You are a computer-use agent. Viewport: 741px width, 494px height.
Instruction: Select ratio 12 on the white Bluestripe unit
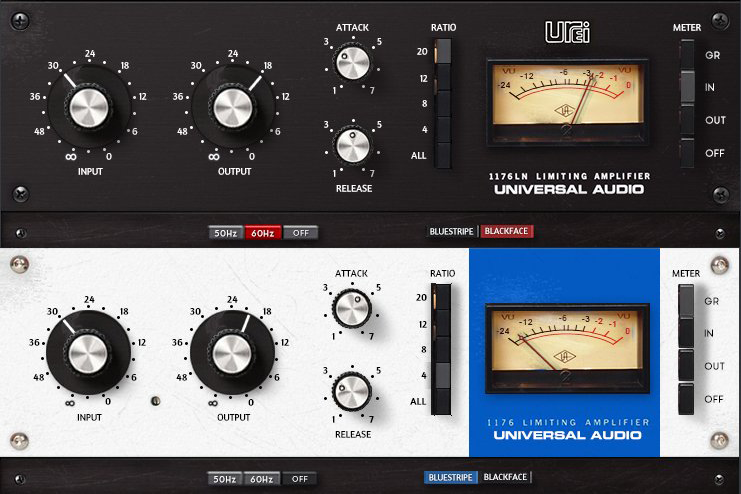pos(442,323)
